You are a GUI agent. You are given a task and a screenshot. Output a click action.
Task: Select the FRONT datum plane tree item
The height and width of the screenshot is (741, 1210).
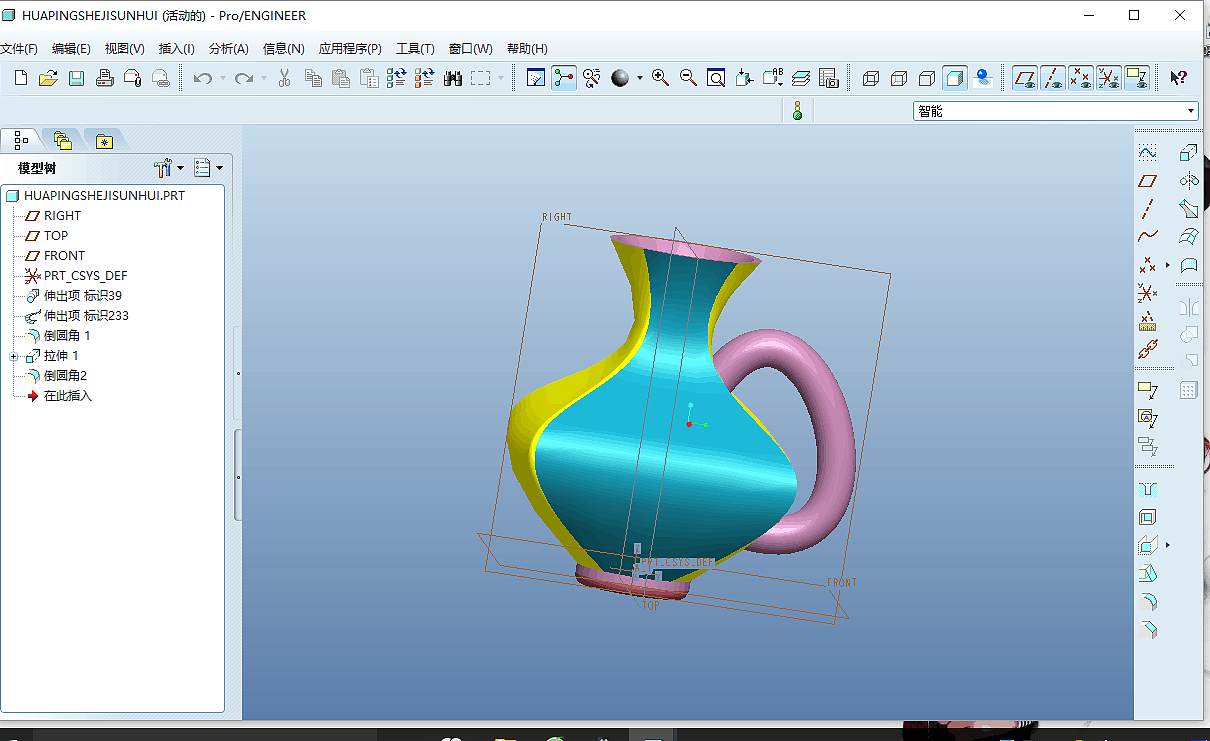64,256
